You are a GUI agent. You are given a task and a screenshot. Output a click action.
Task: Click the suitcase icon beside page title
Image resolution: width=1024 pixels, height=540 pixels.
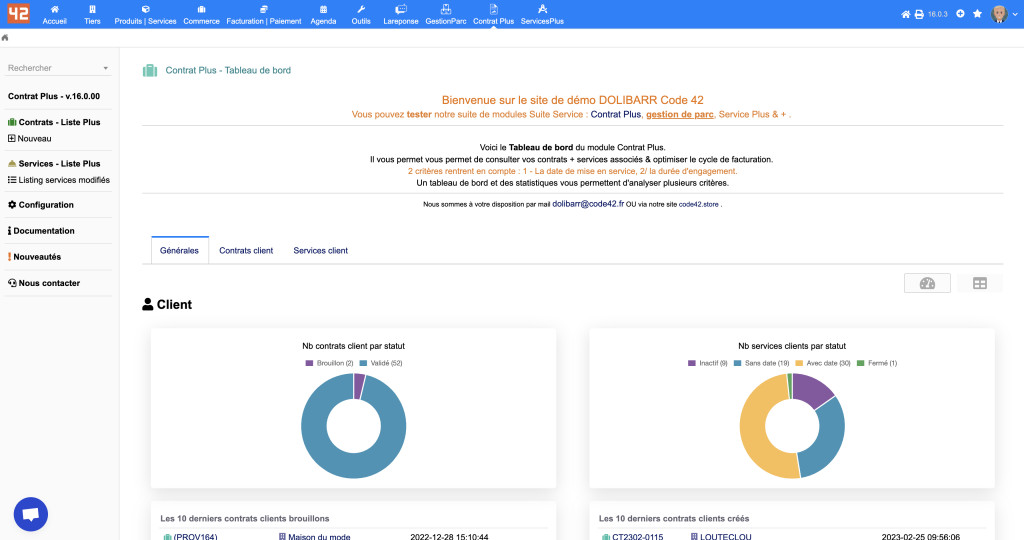point(150,71)
